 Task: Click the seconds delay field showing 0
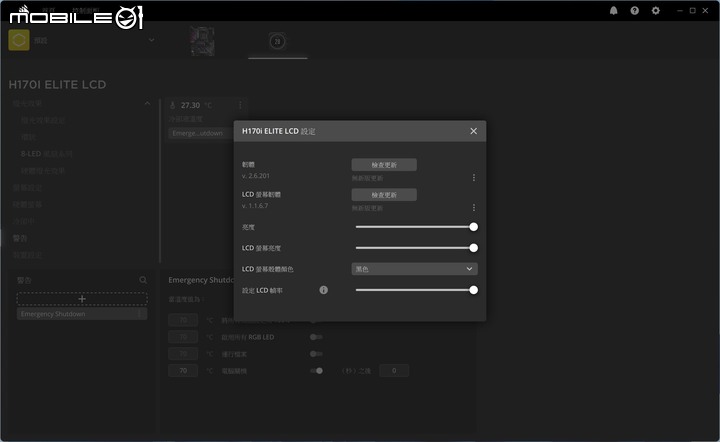(394, 371)
